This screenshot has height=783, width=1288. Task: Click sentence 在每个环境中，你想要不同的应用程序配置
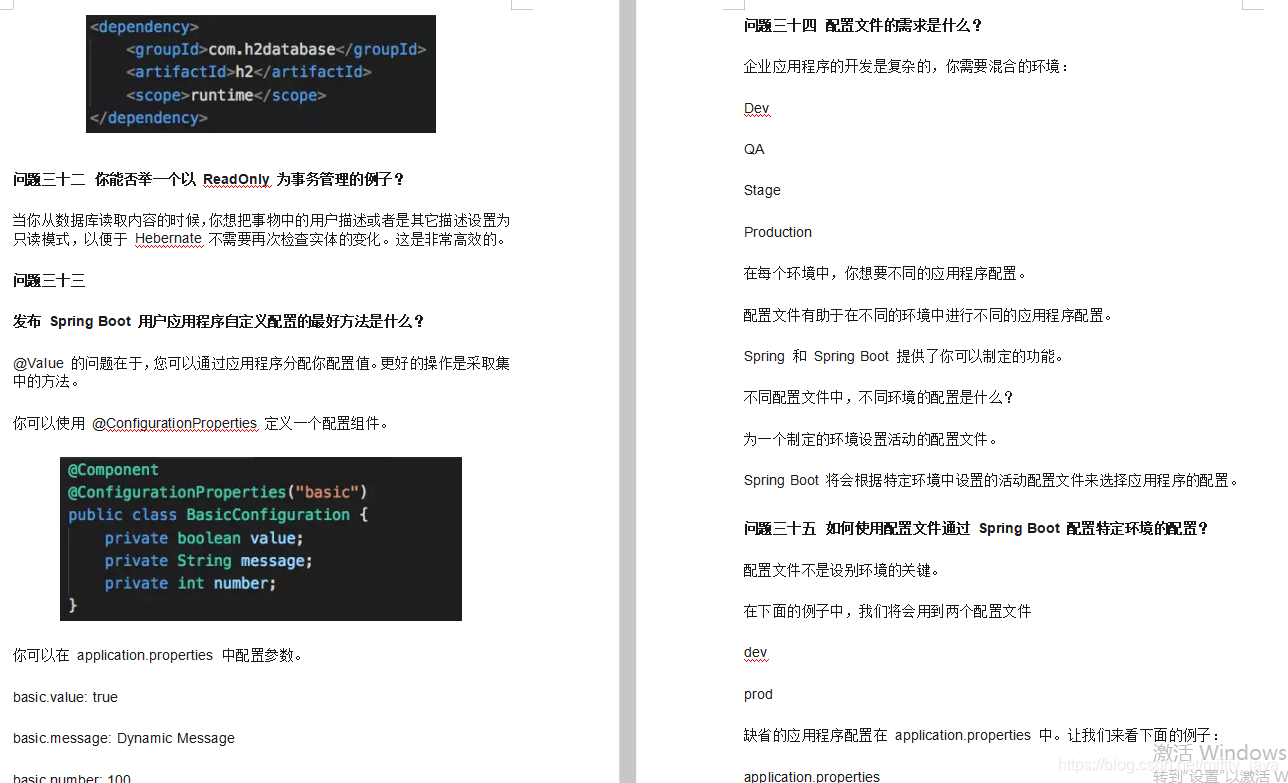point(885,274)
